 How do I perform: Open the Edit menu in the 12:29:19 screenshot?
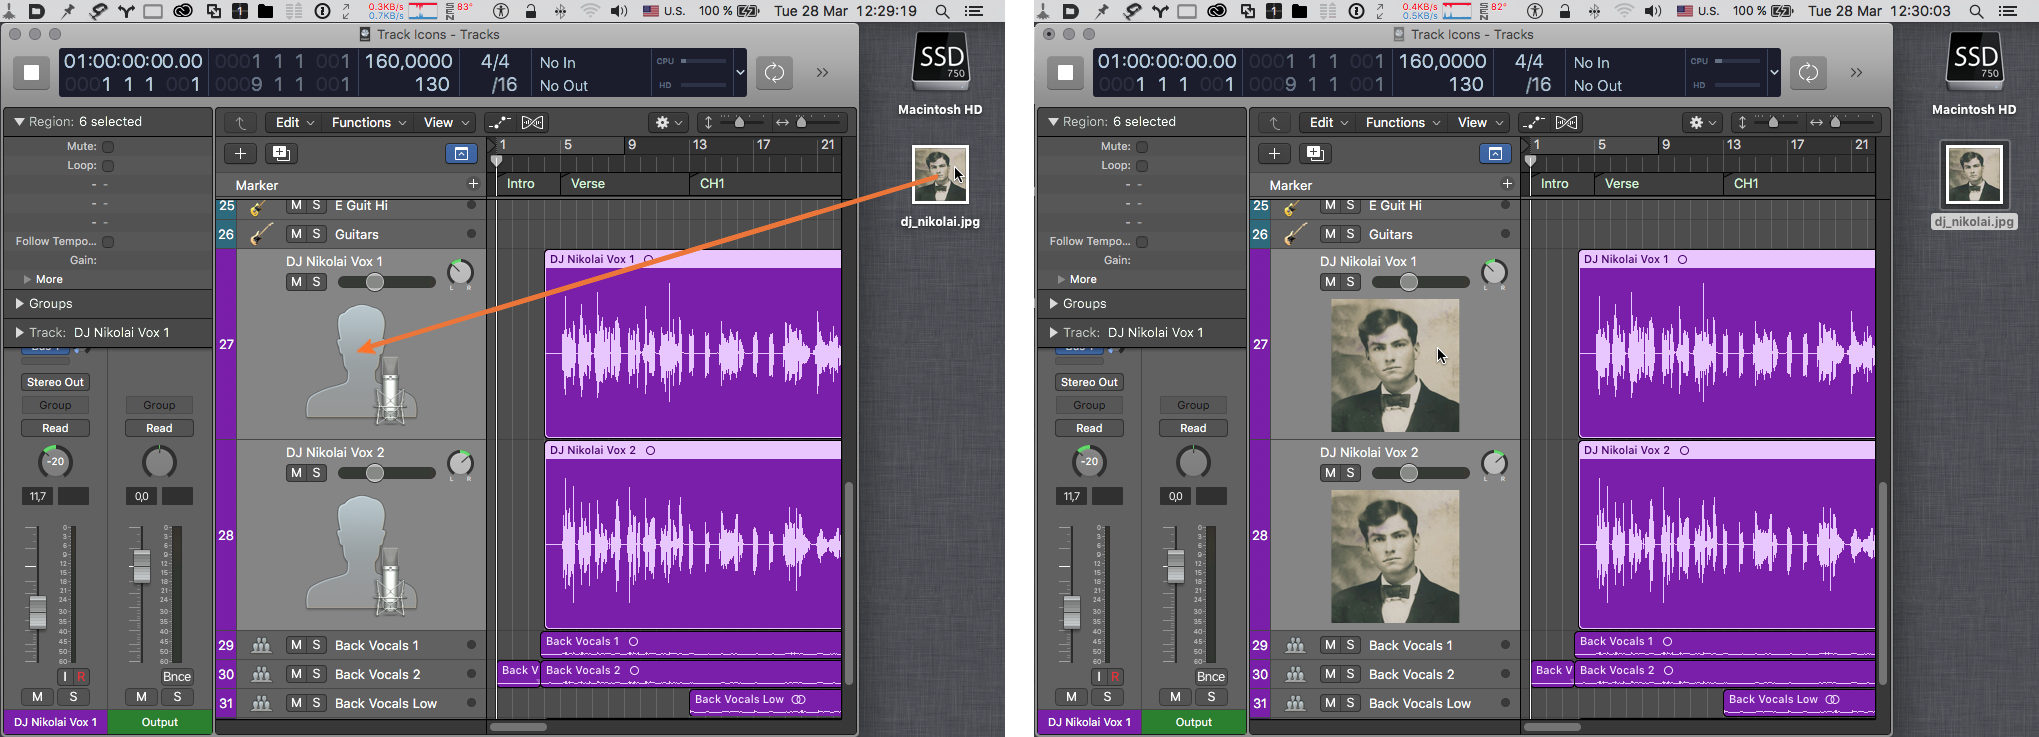[295, 122]
